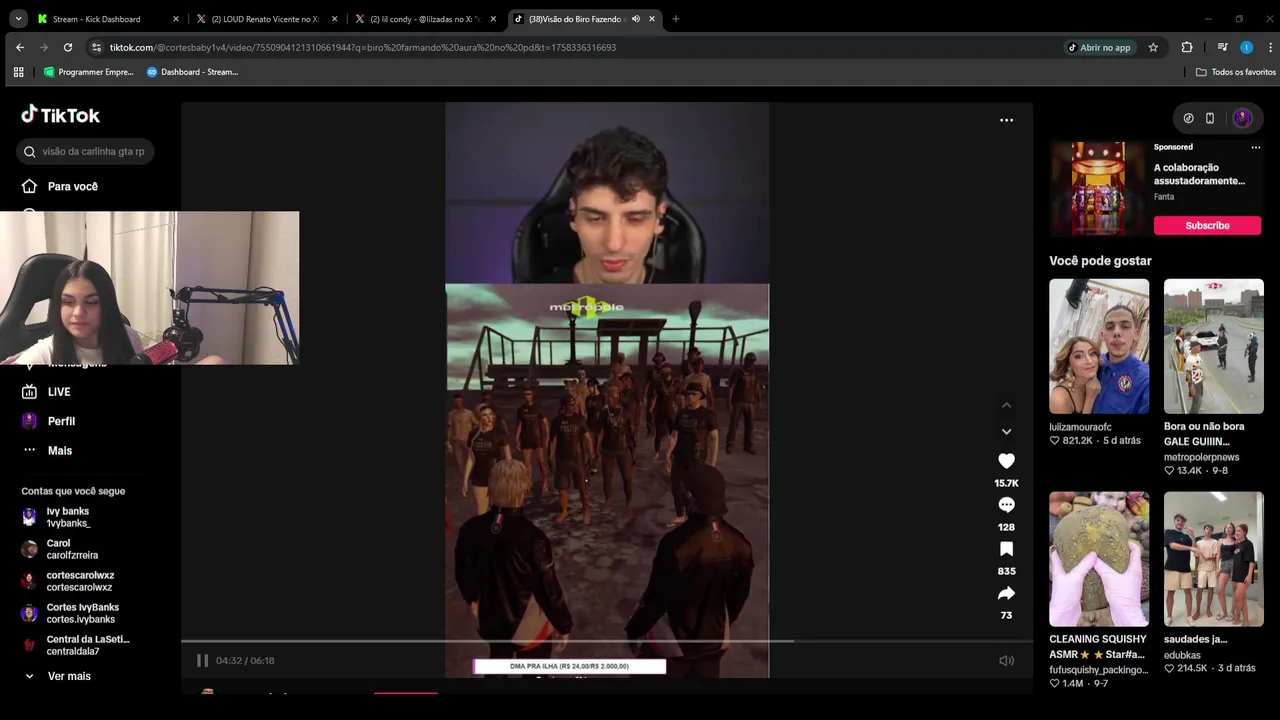Screen dimensions: 1280x720
Task: Pause the video with the pause button
Action: pyautogui.click(x=202, y=660)
